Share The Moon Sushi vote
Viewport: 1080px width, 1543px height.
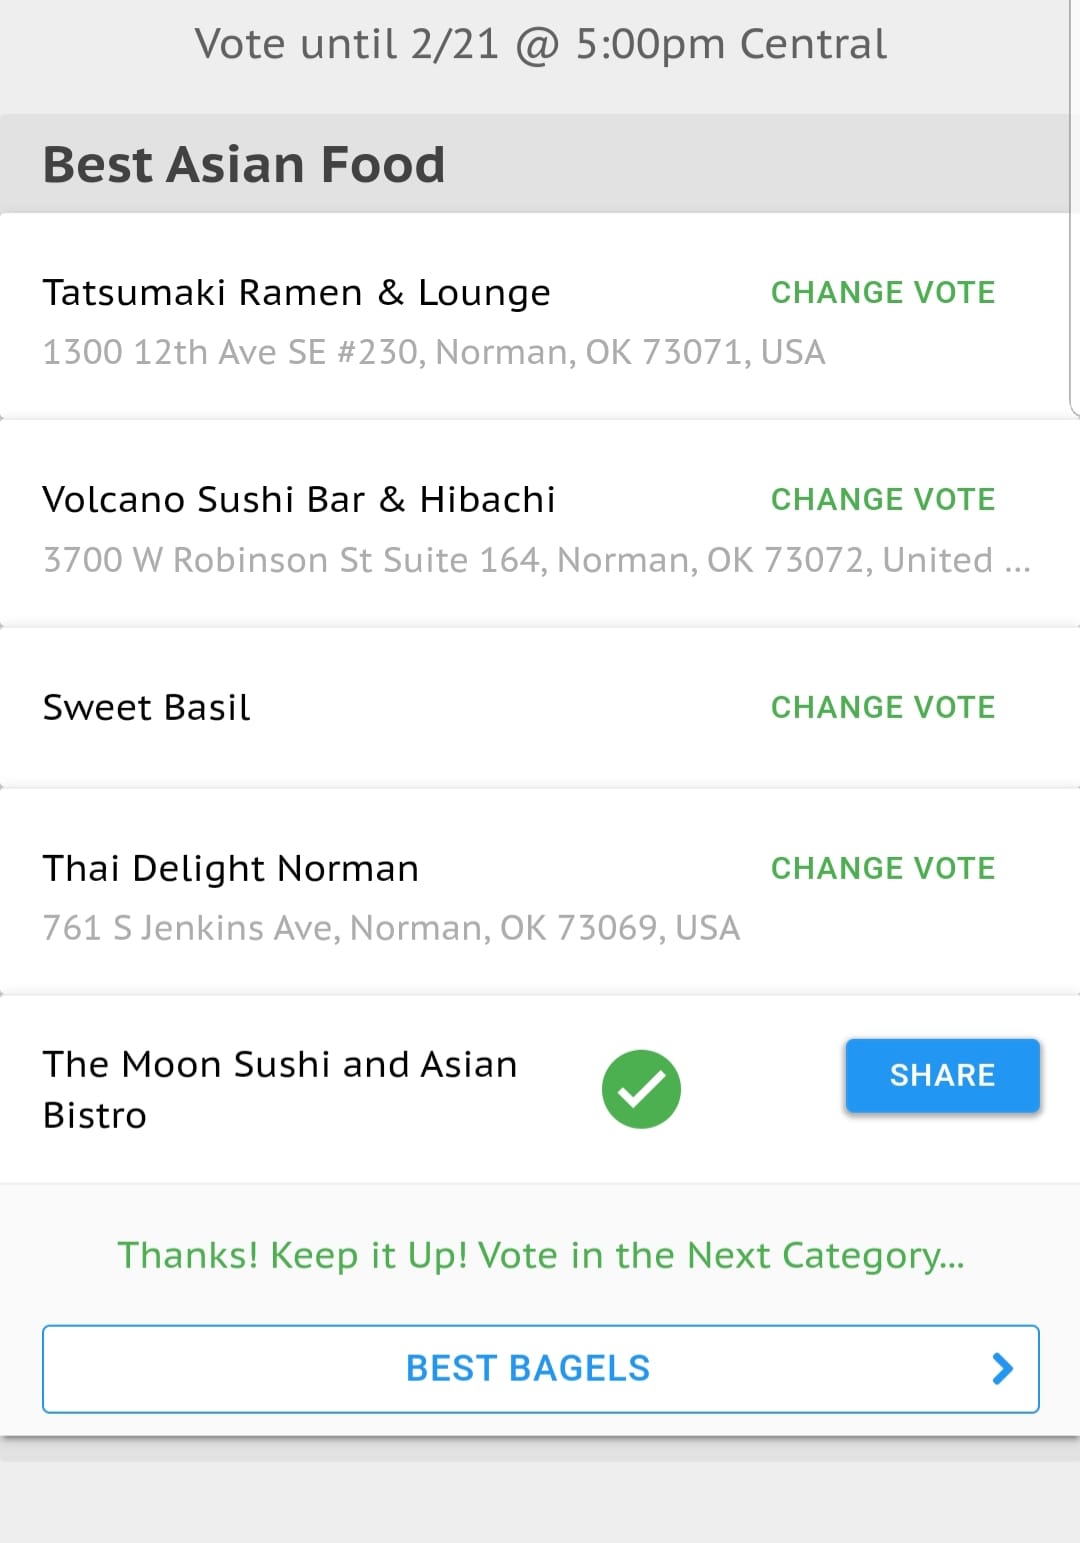coord(942,1075)
